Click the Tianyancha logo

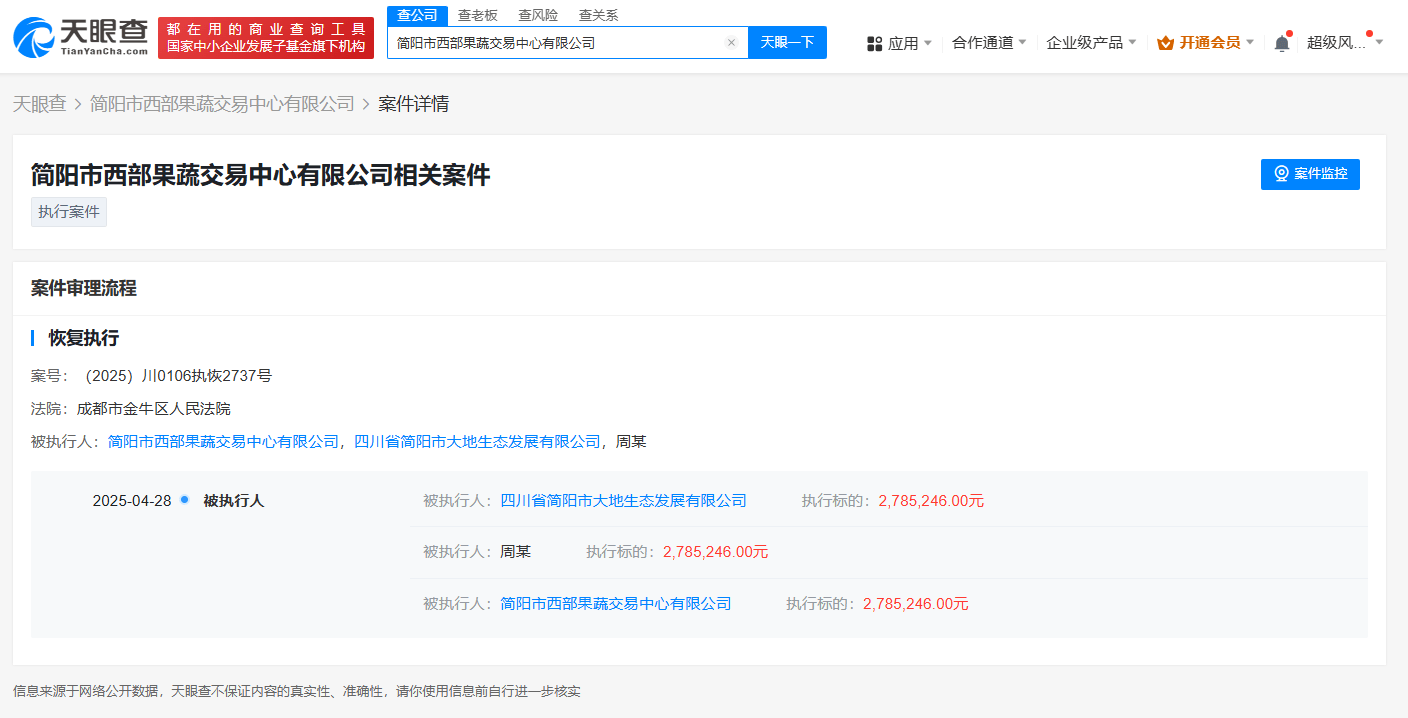click(x=80, y=37)
